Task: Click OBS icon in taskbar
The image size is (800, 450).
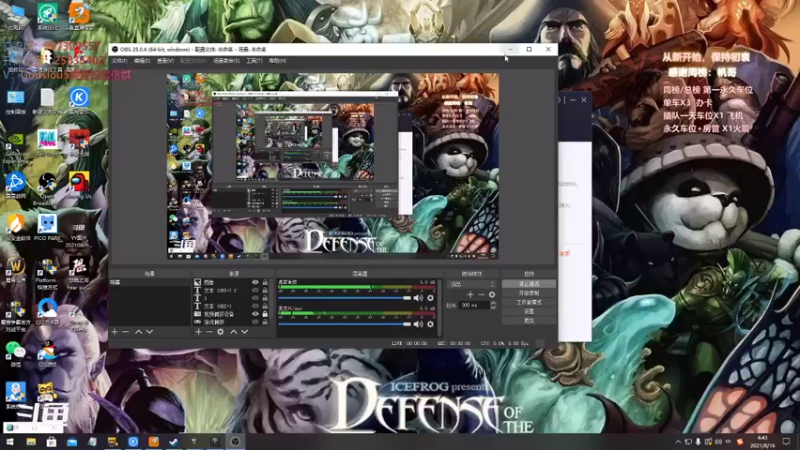Action: [x=235, y=441]
